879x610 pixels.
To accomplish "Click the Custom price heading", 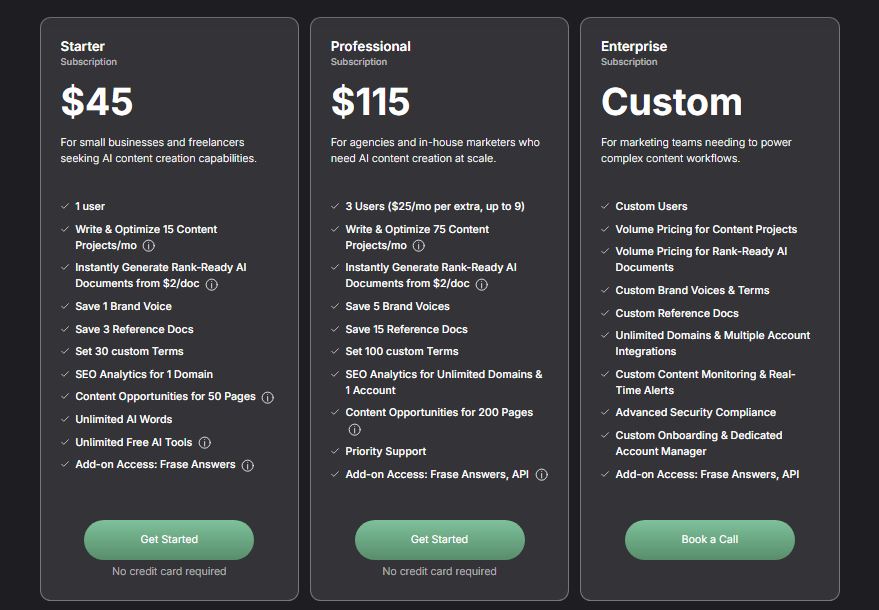I will 672,102.
